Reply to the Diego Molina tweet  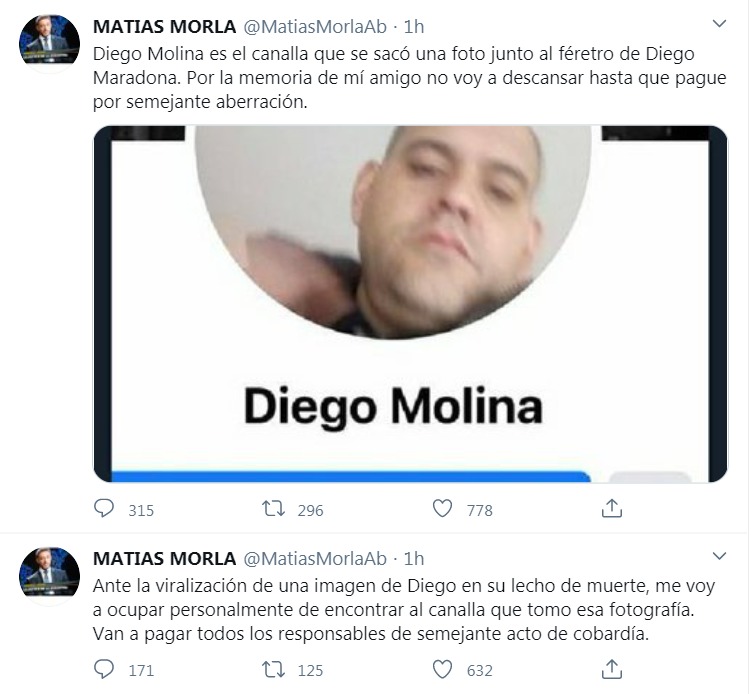click(x=104, y=508)
